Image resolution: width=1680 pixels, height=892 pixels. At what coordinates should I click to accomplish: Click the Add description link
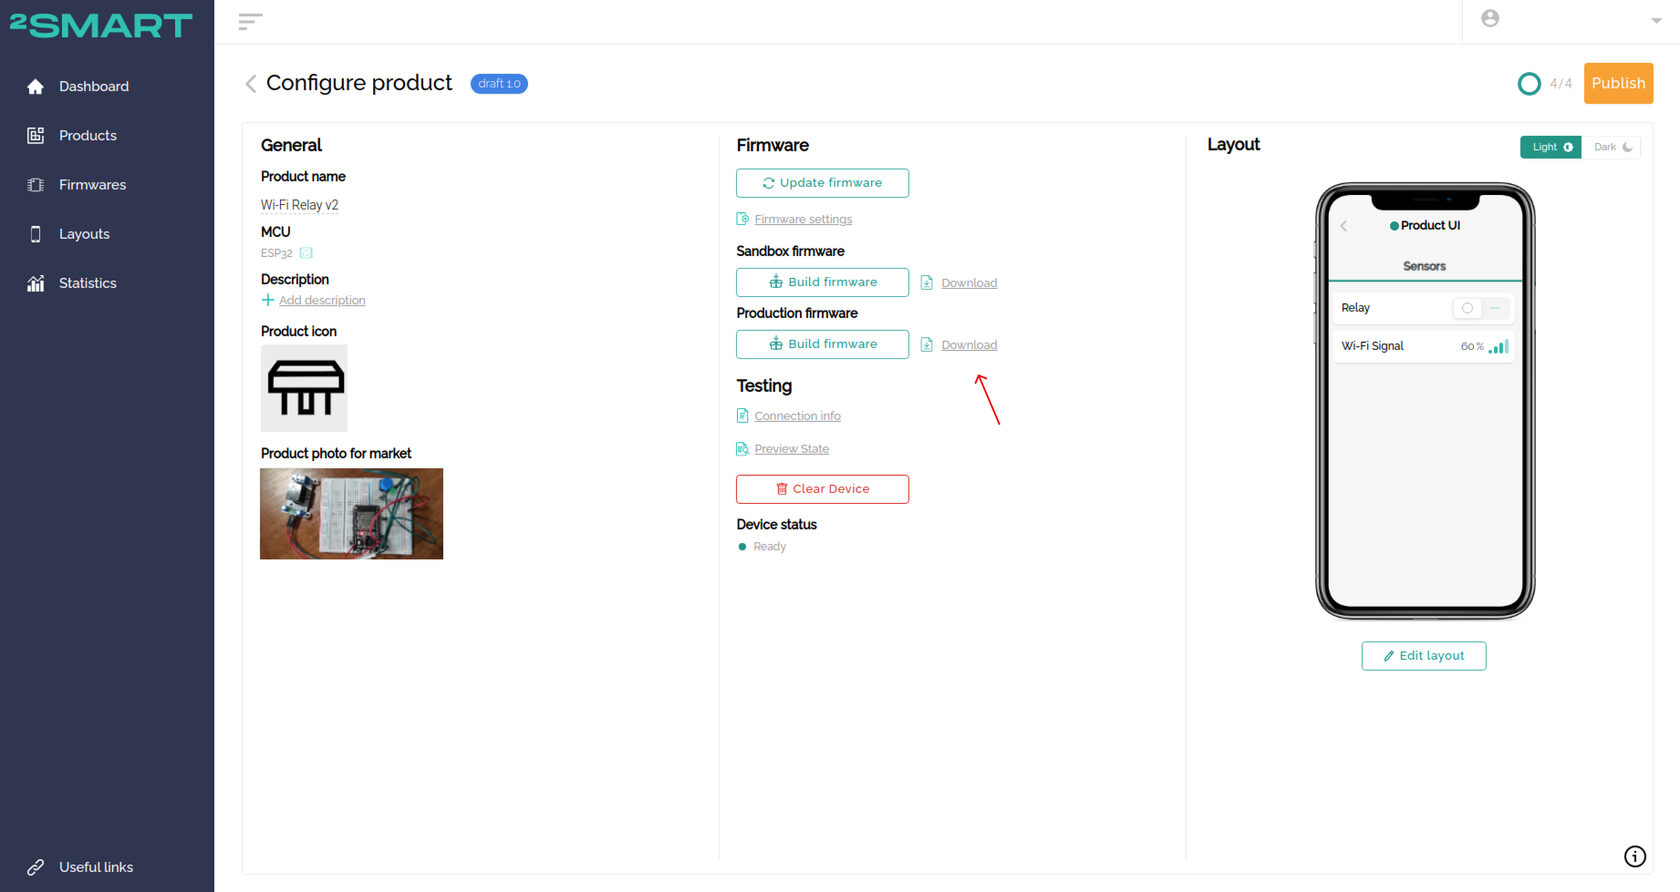click(322, 300)
